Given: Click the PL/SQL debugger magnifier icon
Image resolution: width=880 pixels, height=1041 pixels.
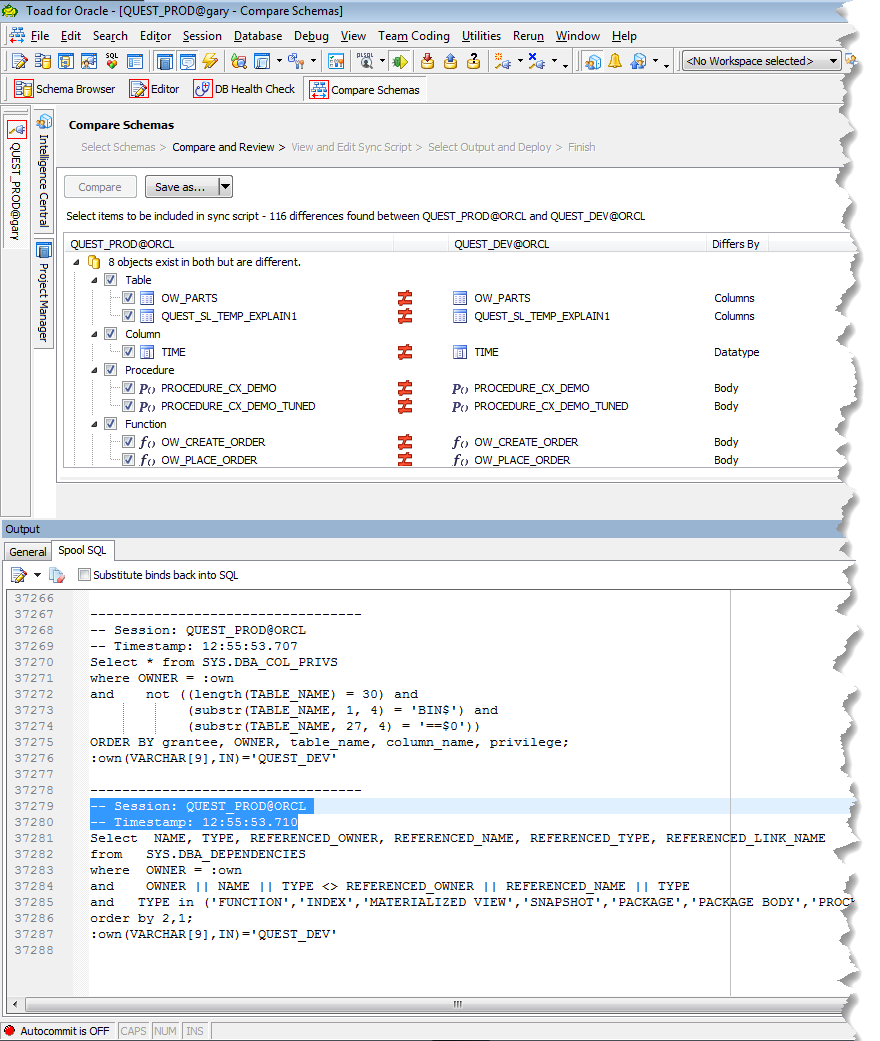Looking at the screenshot, I should click(x=365, y=62).
